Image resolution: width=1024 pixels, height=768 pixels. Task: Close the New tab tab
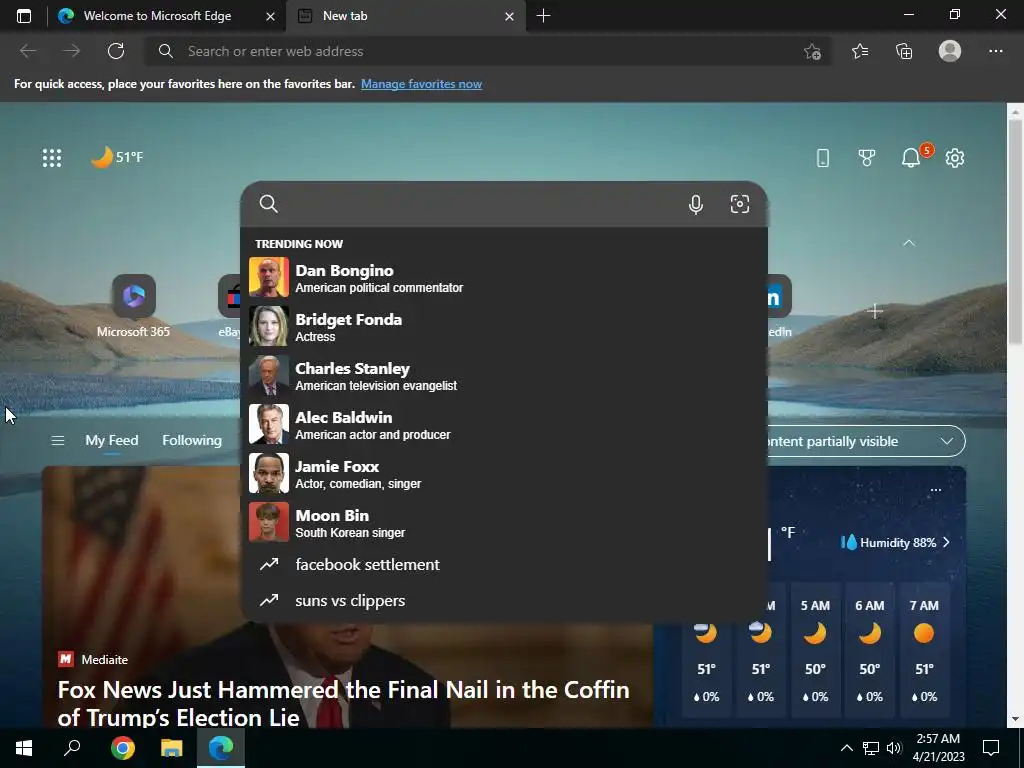click(x=509, y=16)
